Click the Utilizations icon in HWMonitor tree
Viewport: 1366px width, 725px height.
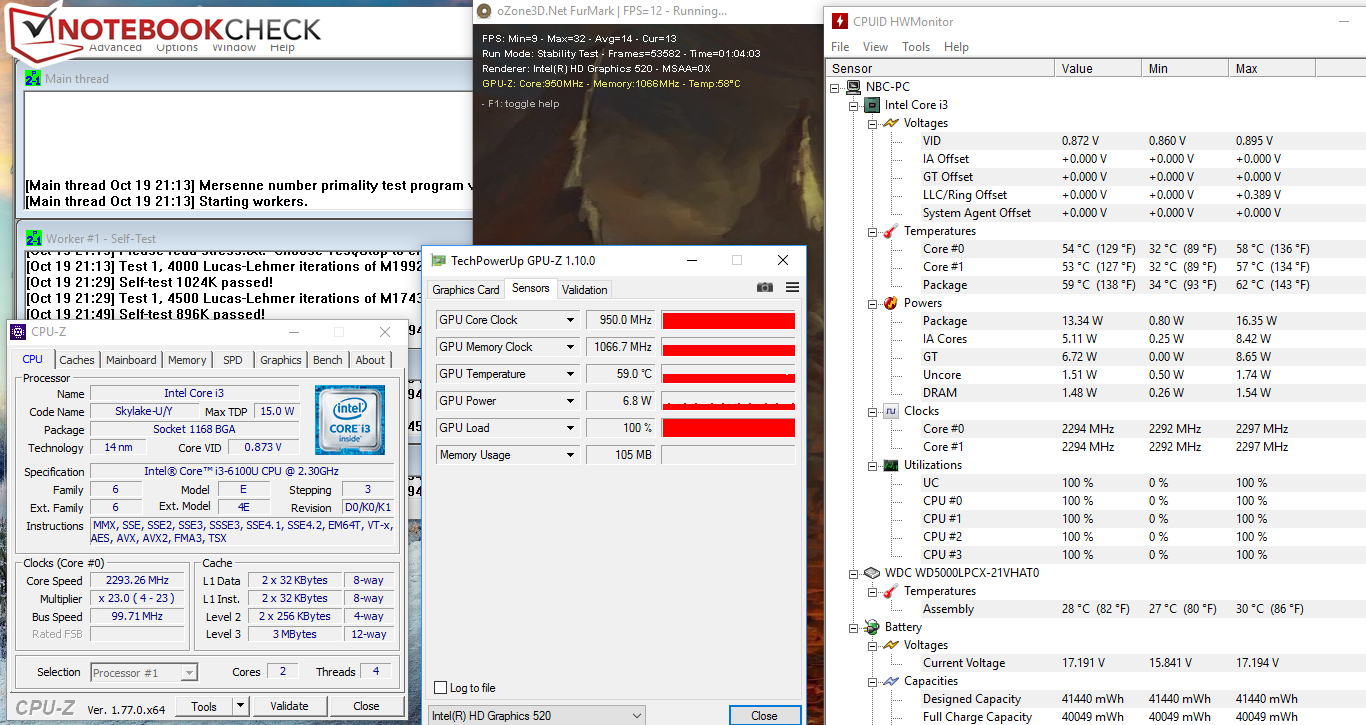coord(890,465)
